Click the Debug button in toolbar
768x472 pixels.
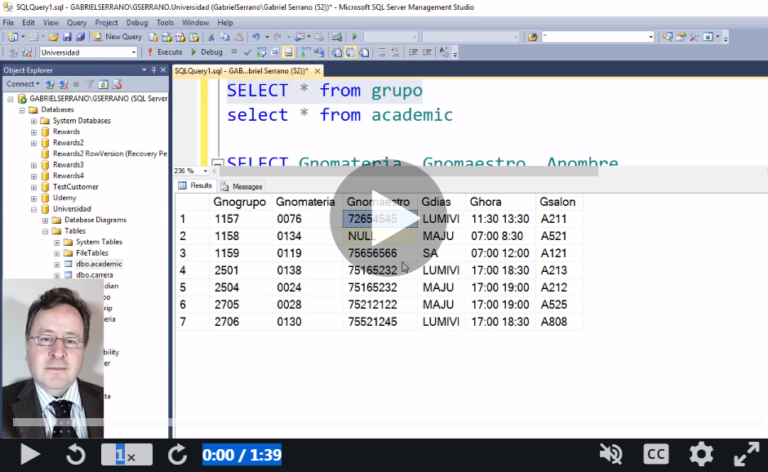tap(207, 52)
